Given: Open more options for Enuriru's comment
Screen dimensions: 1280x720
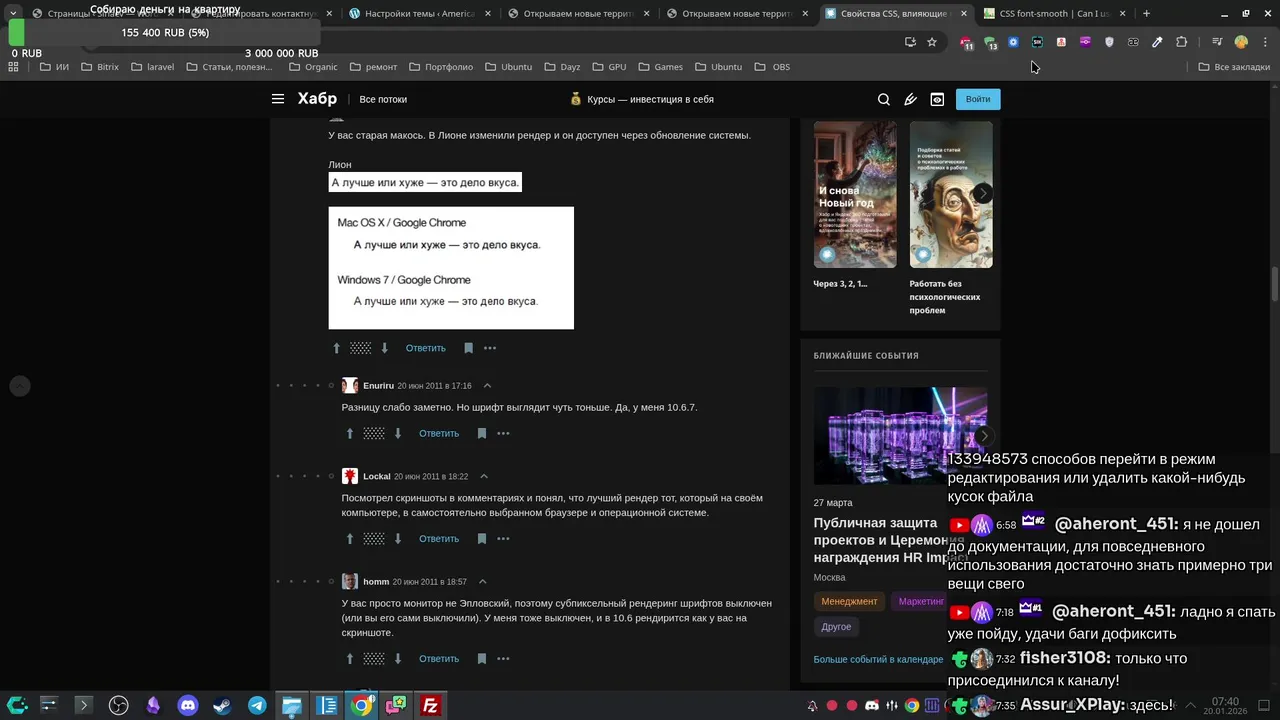Looking at the screenshot, I should click(x=503, y=433).
